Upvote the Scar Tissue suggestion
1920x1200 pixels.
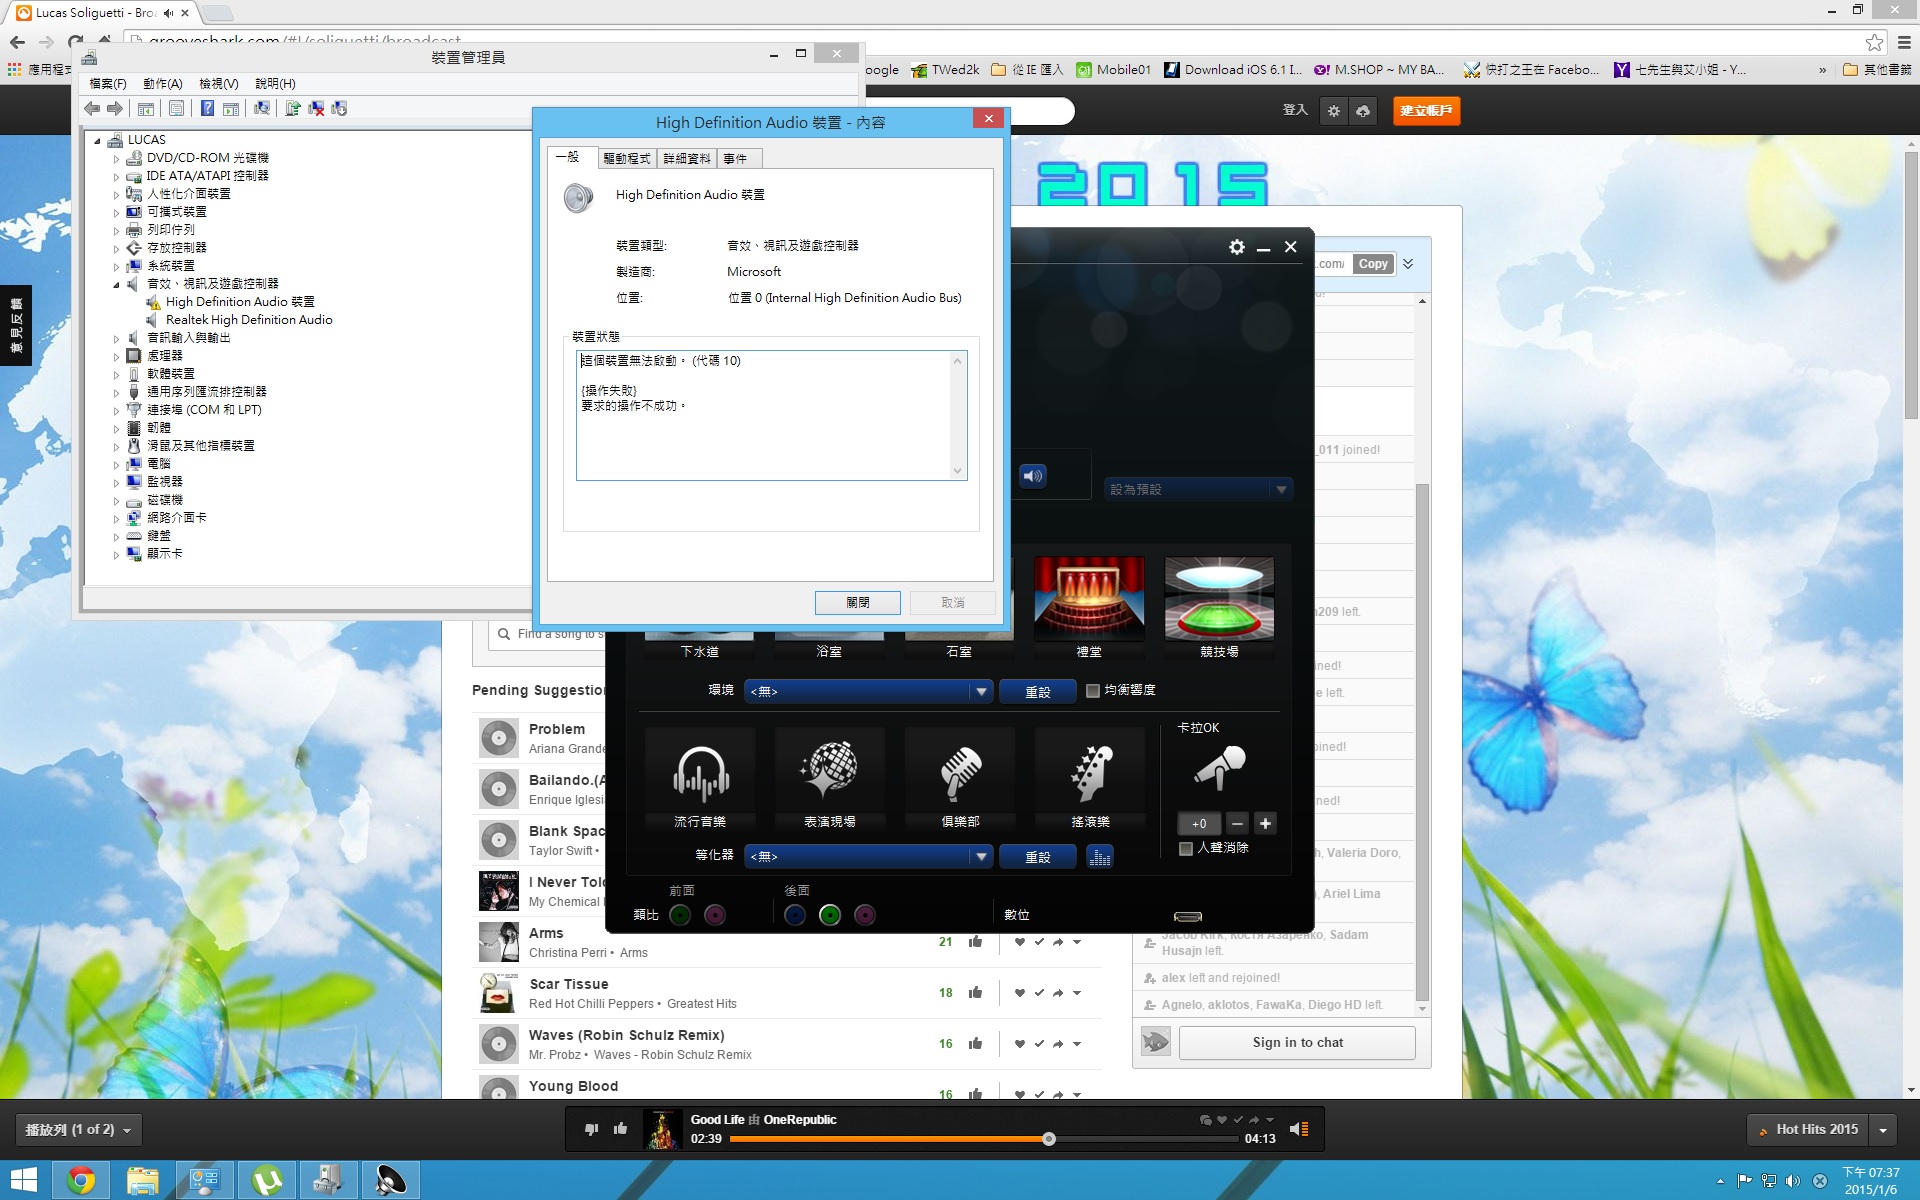975,992
